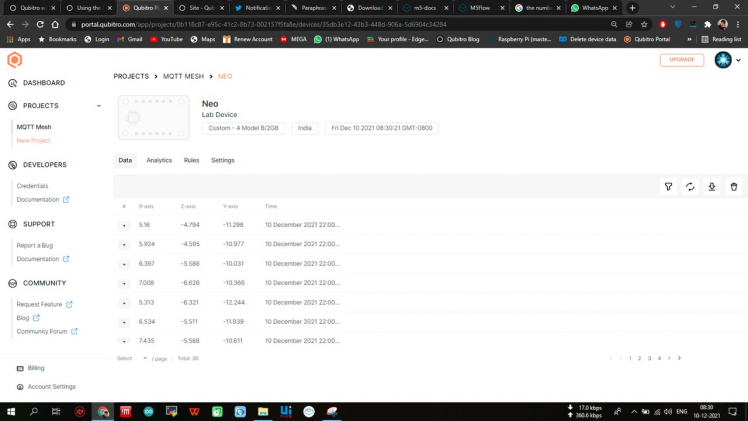Click the UPGRADE button
This screenshot has width=748, height=421.
coord(682,60)
